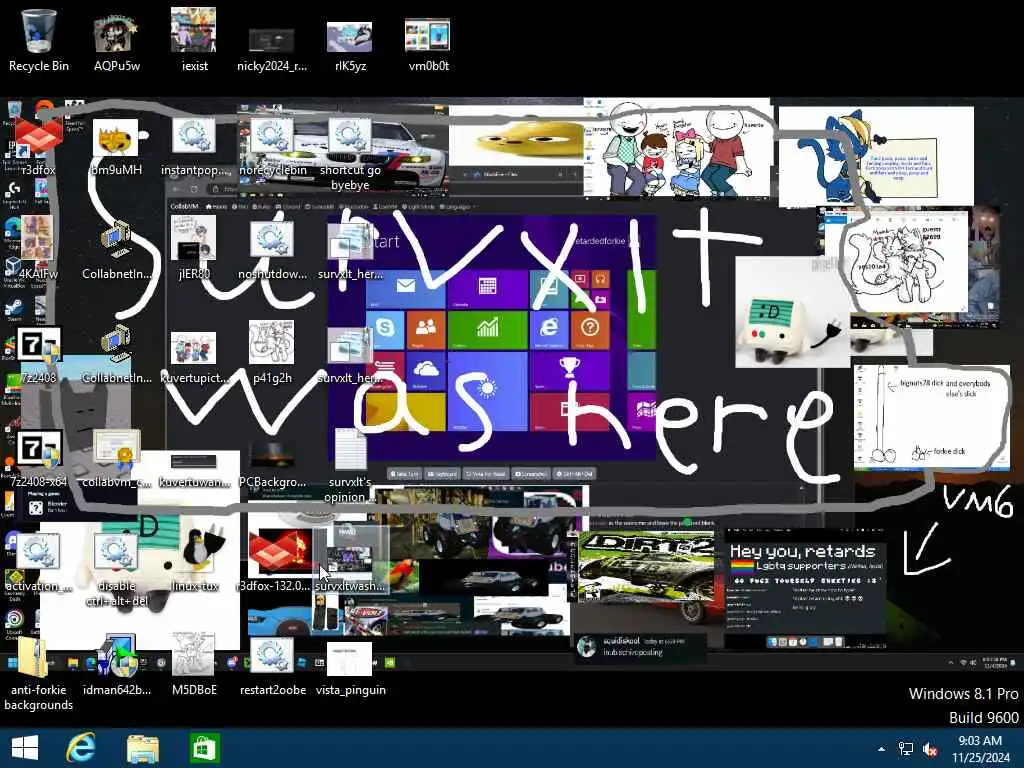The height and width of the screenshot is (768, 1024).
Task: Open the Windows Start button
Action: [x=25, y=748]
